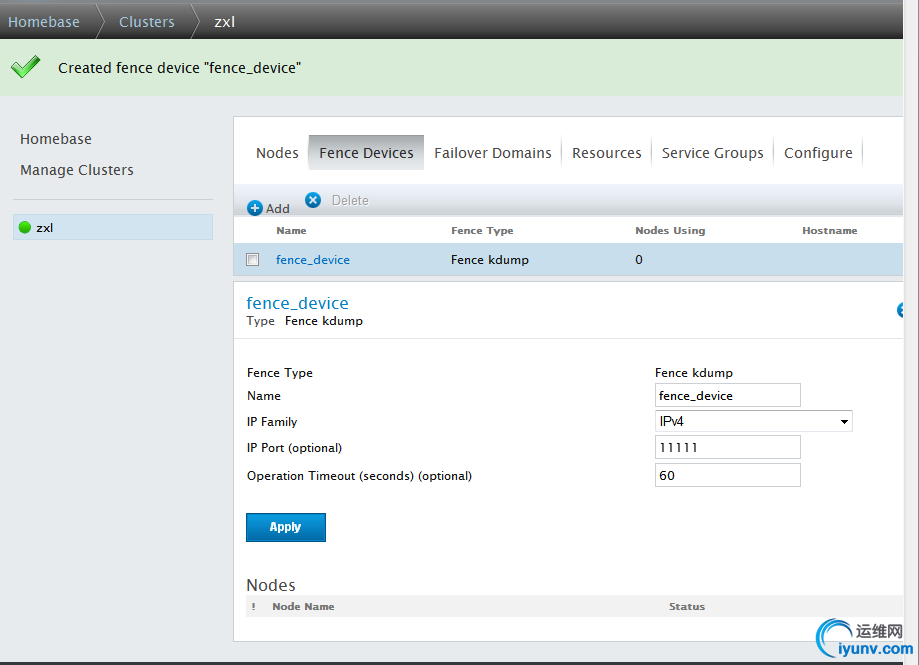Image resolution: width=919 pixels, height=665 pixels.
Task: Click the Name column header
Action: (x=291, y=231)
